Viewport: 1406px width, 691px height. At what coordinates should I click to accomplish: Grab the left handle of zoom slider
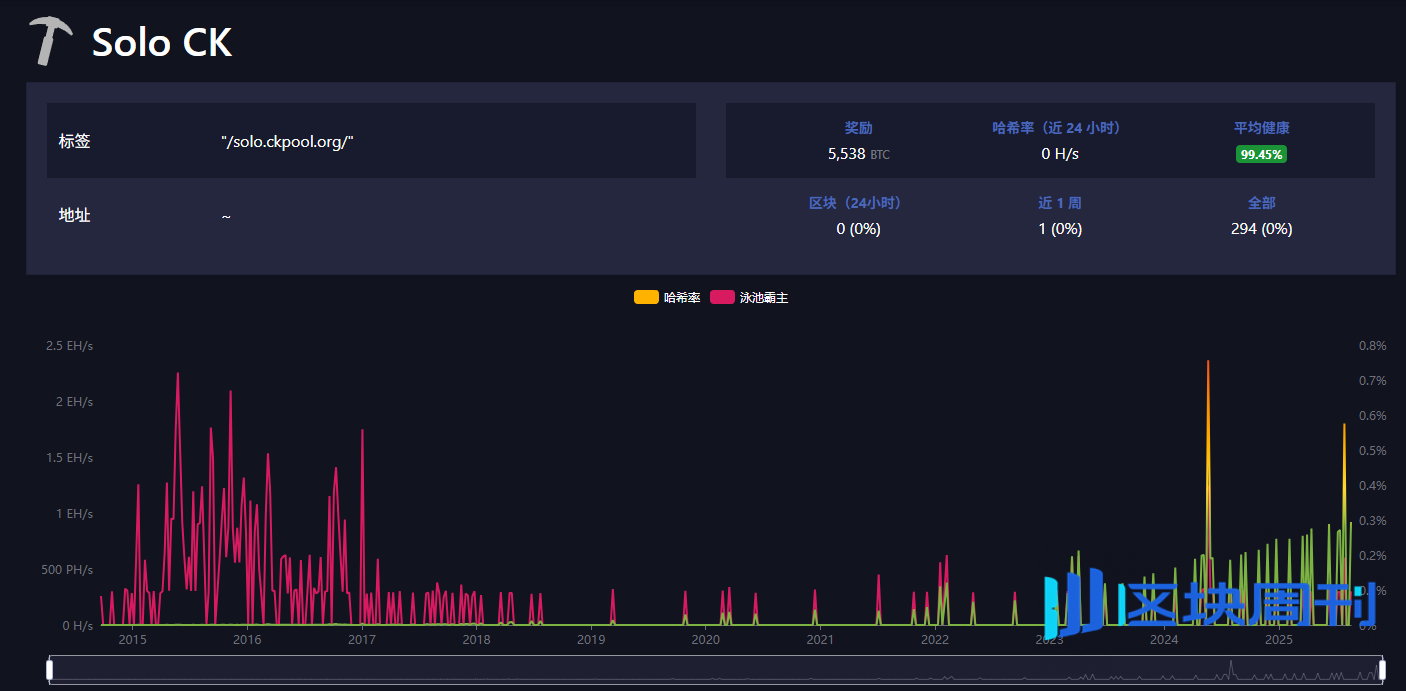[50, 670]
